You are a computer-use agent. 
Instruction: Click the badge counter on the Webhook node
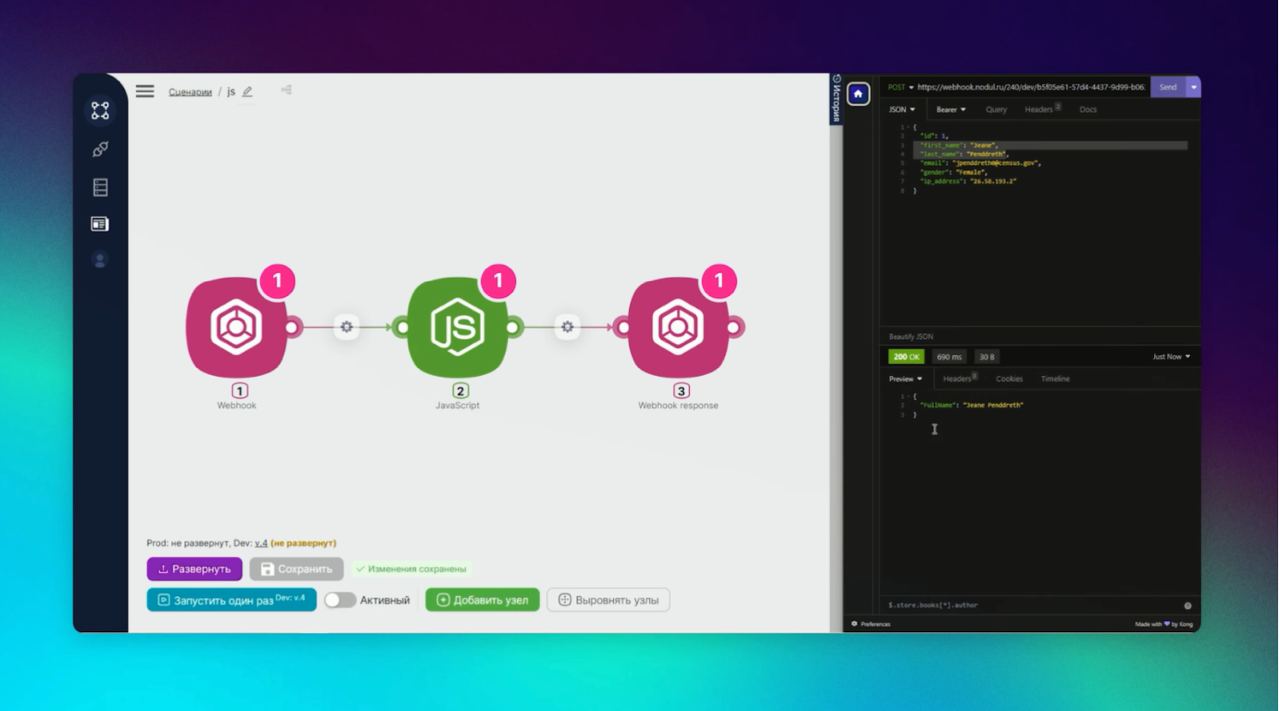(277, 282)
